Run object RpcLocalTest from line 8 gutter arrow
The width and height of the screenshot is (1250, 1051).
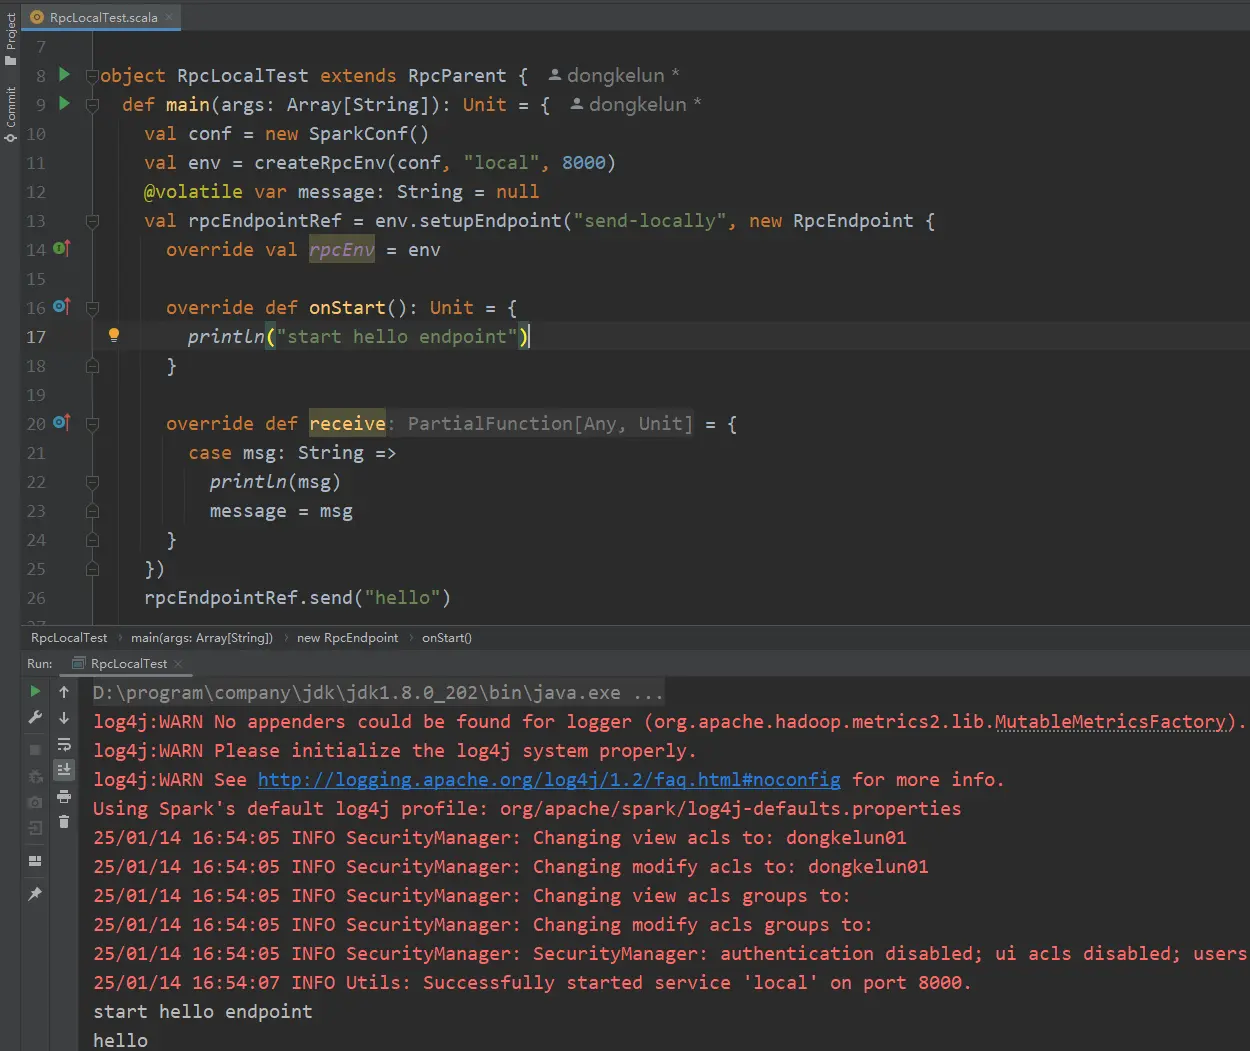(x=64, y=75)
